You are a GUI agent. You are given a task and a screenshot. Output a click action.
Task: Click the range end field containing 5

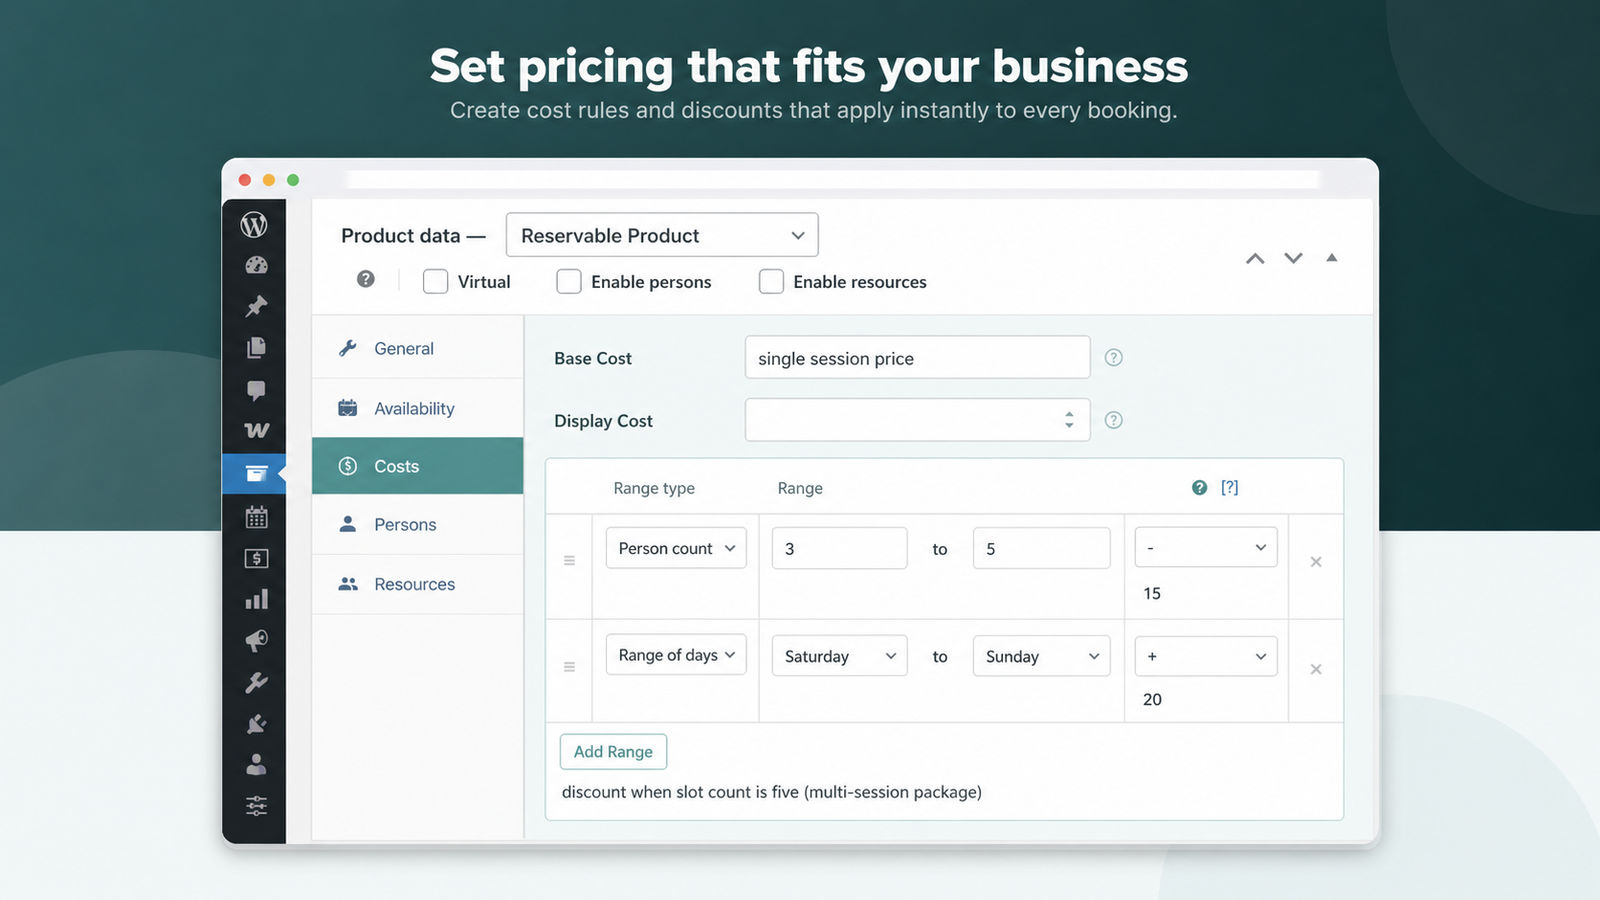point(1041,548)
